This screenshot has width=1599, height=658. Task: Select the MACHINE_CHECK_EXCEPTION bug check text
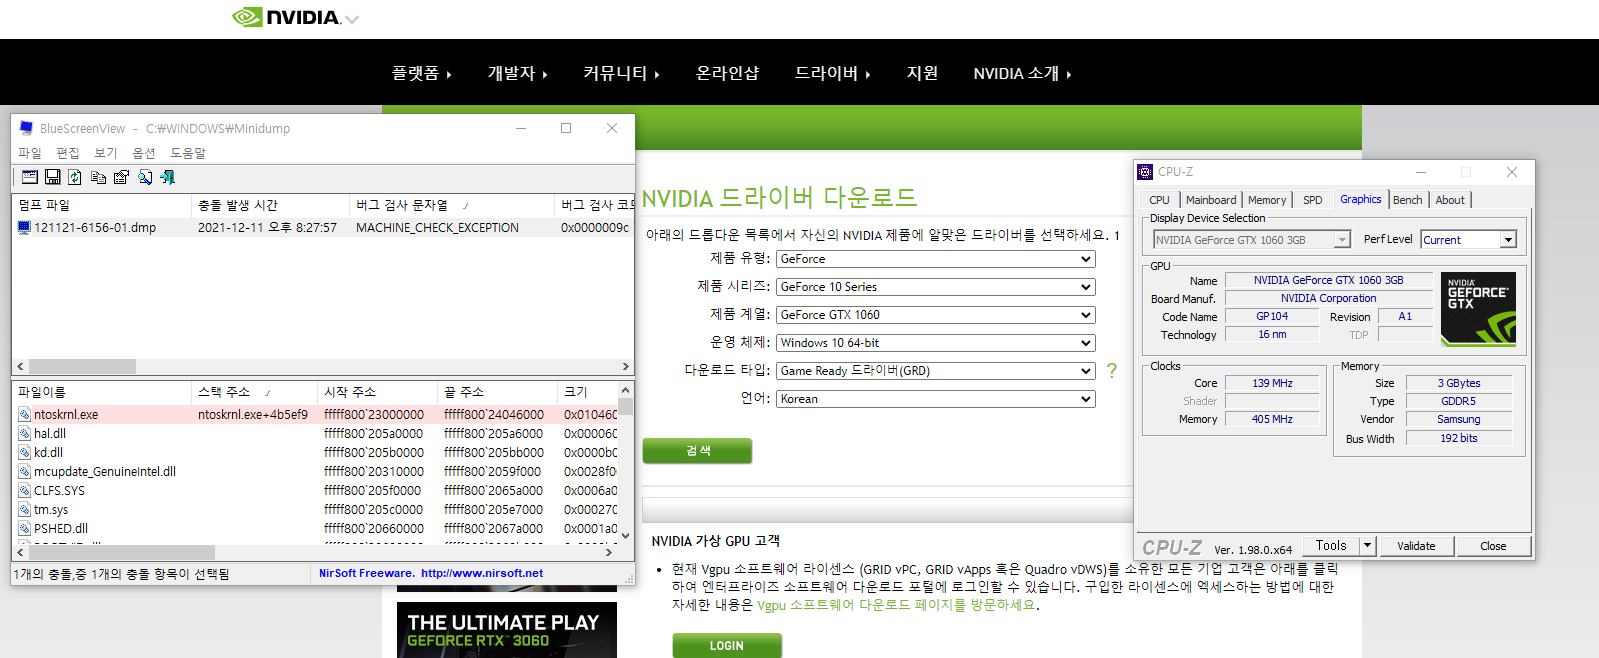[x=437, y=228]
